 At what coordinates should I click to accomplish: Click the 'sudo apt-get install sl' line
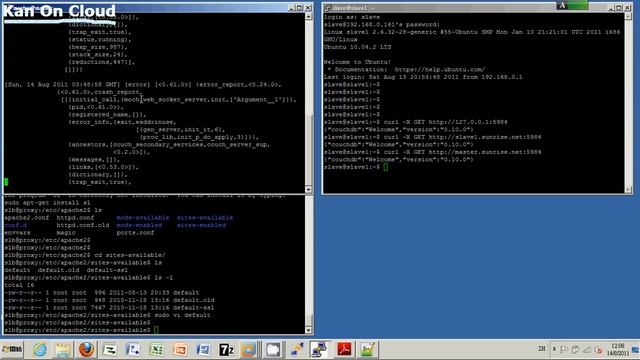click(47, 202)
